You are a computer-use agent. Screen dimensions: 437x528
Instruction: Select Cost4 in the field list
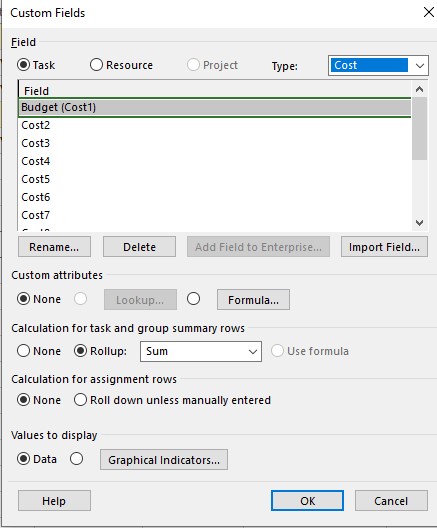point(214,161)
